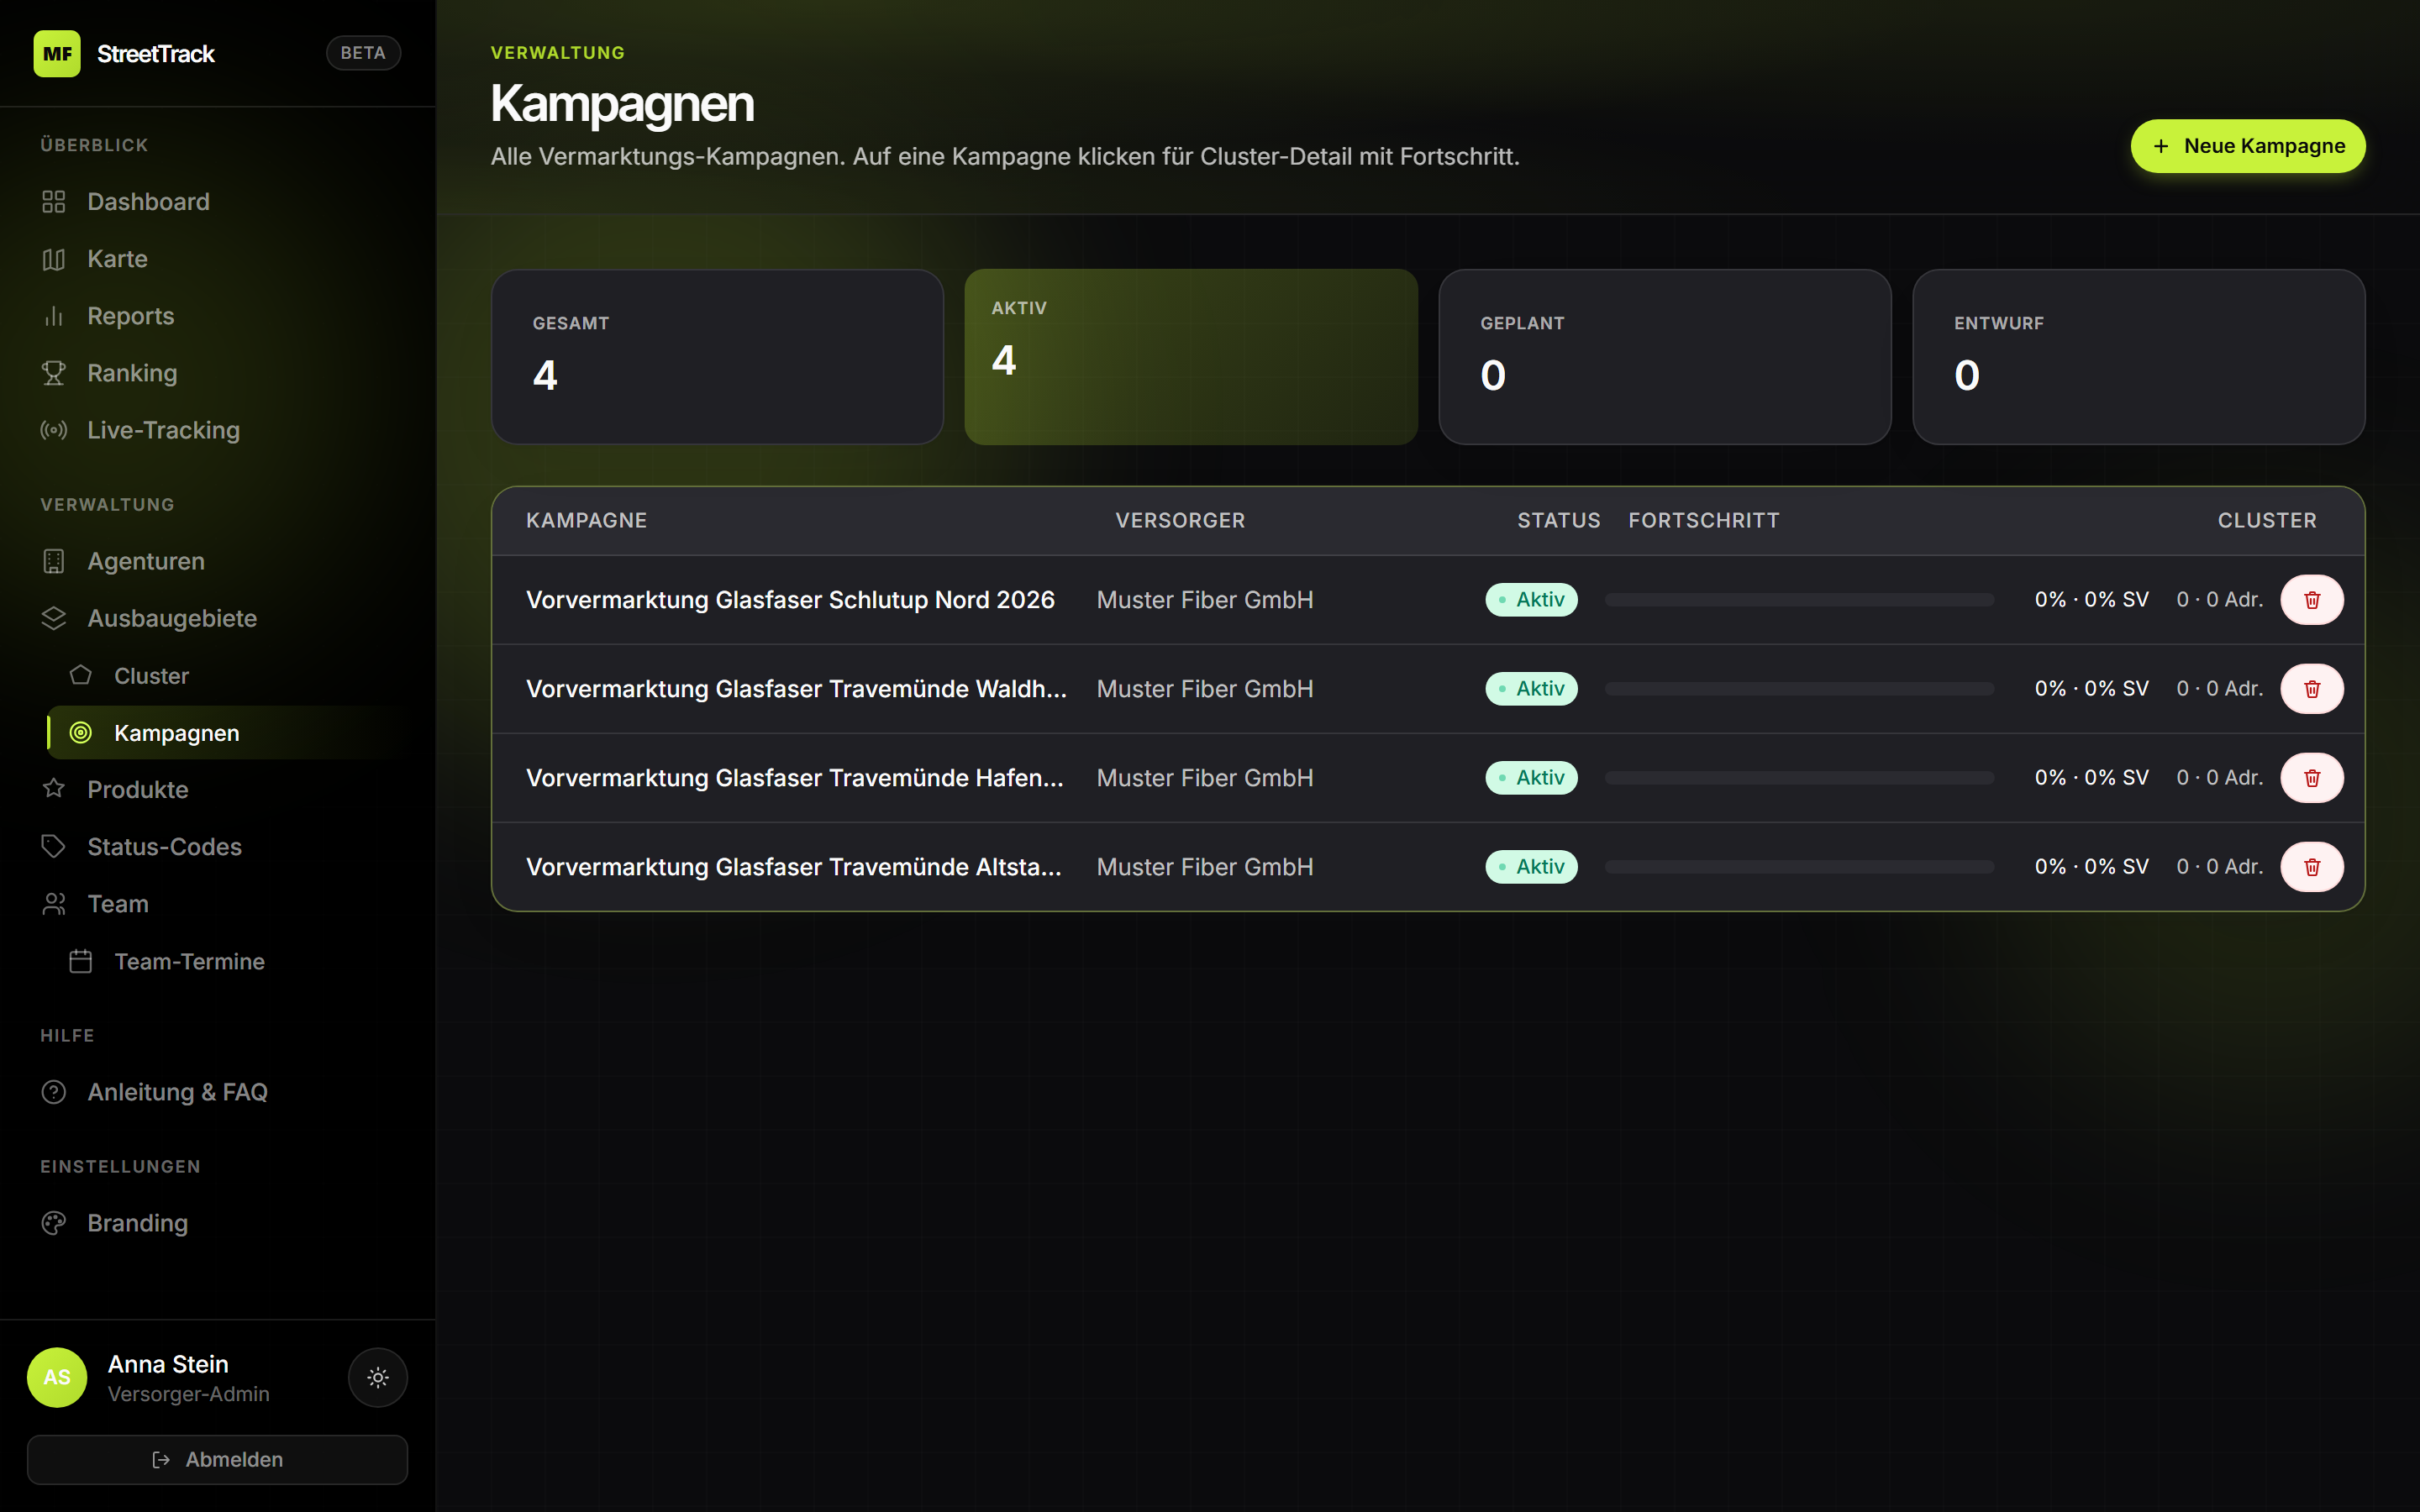Open Vorvermarktung Glasfaser Travemünde Hafen... row
Screen dimensions: 2420x1512
click(794, 778)
